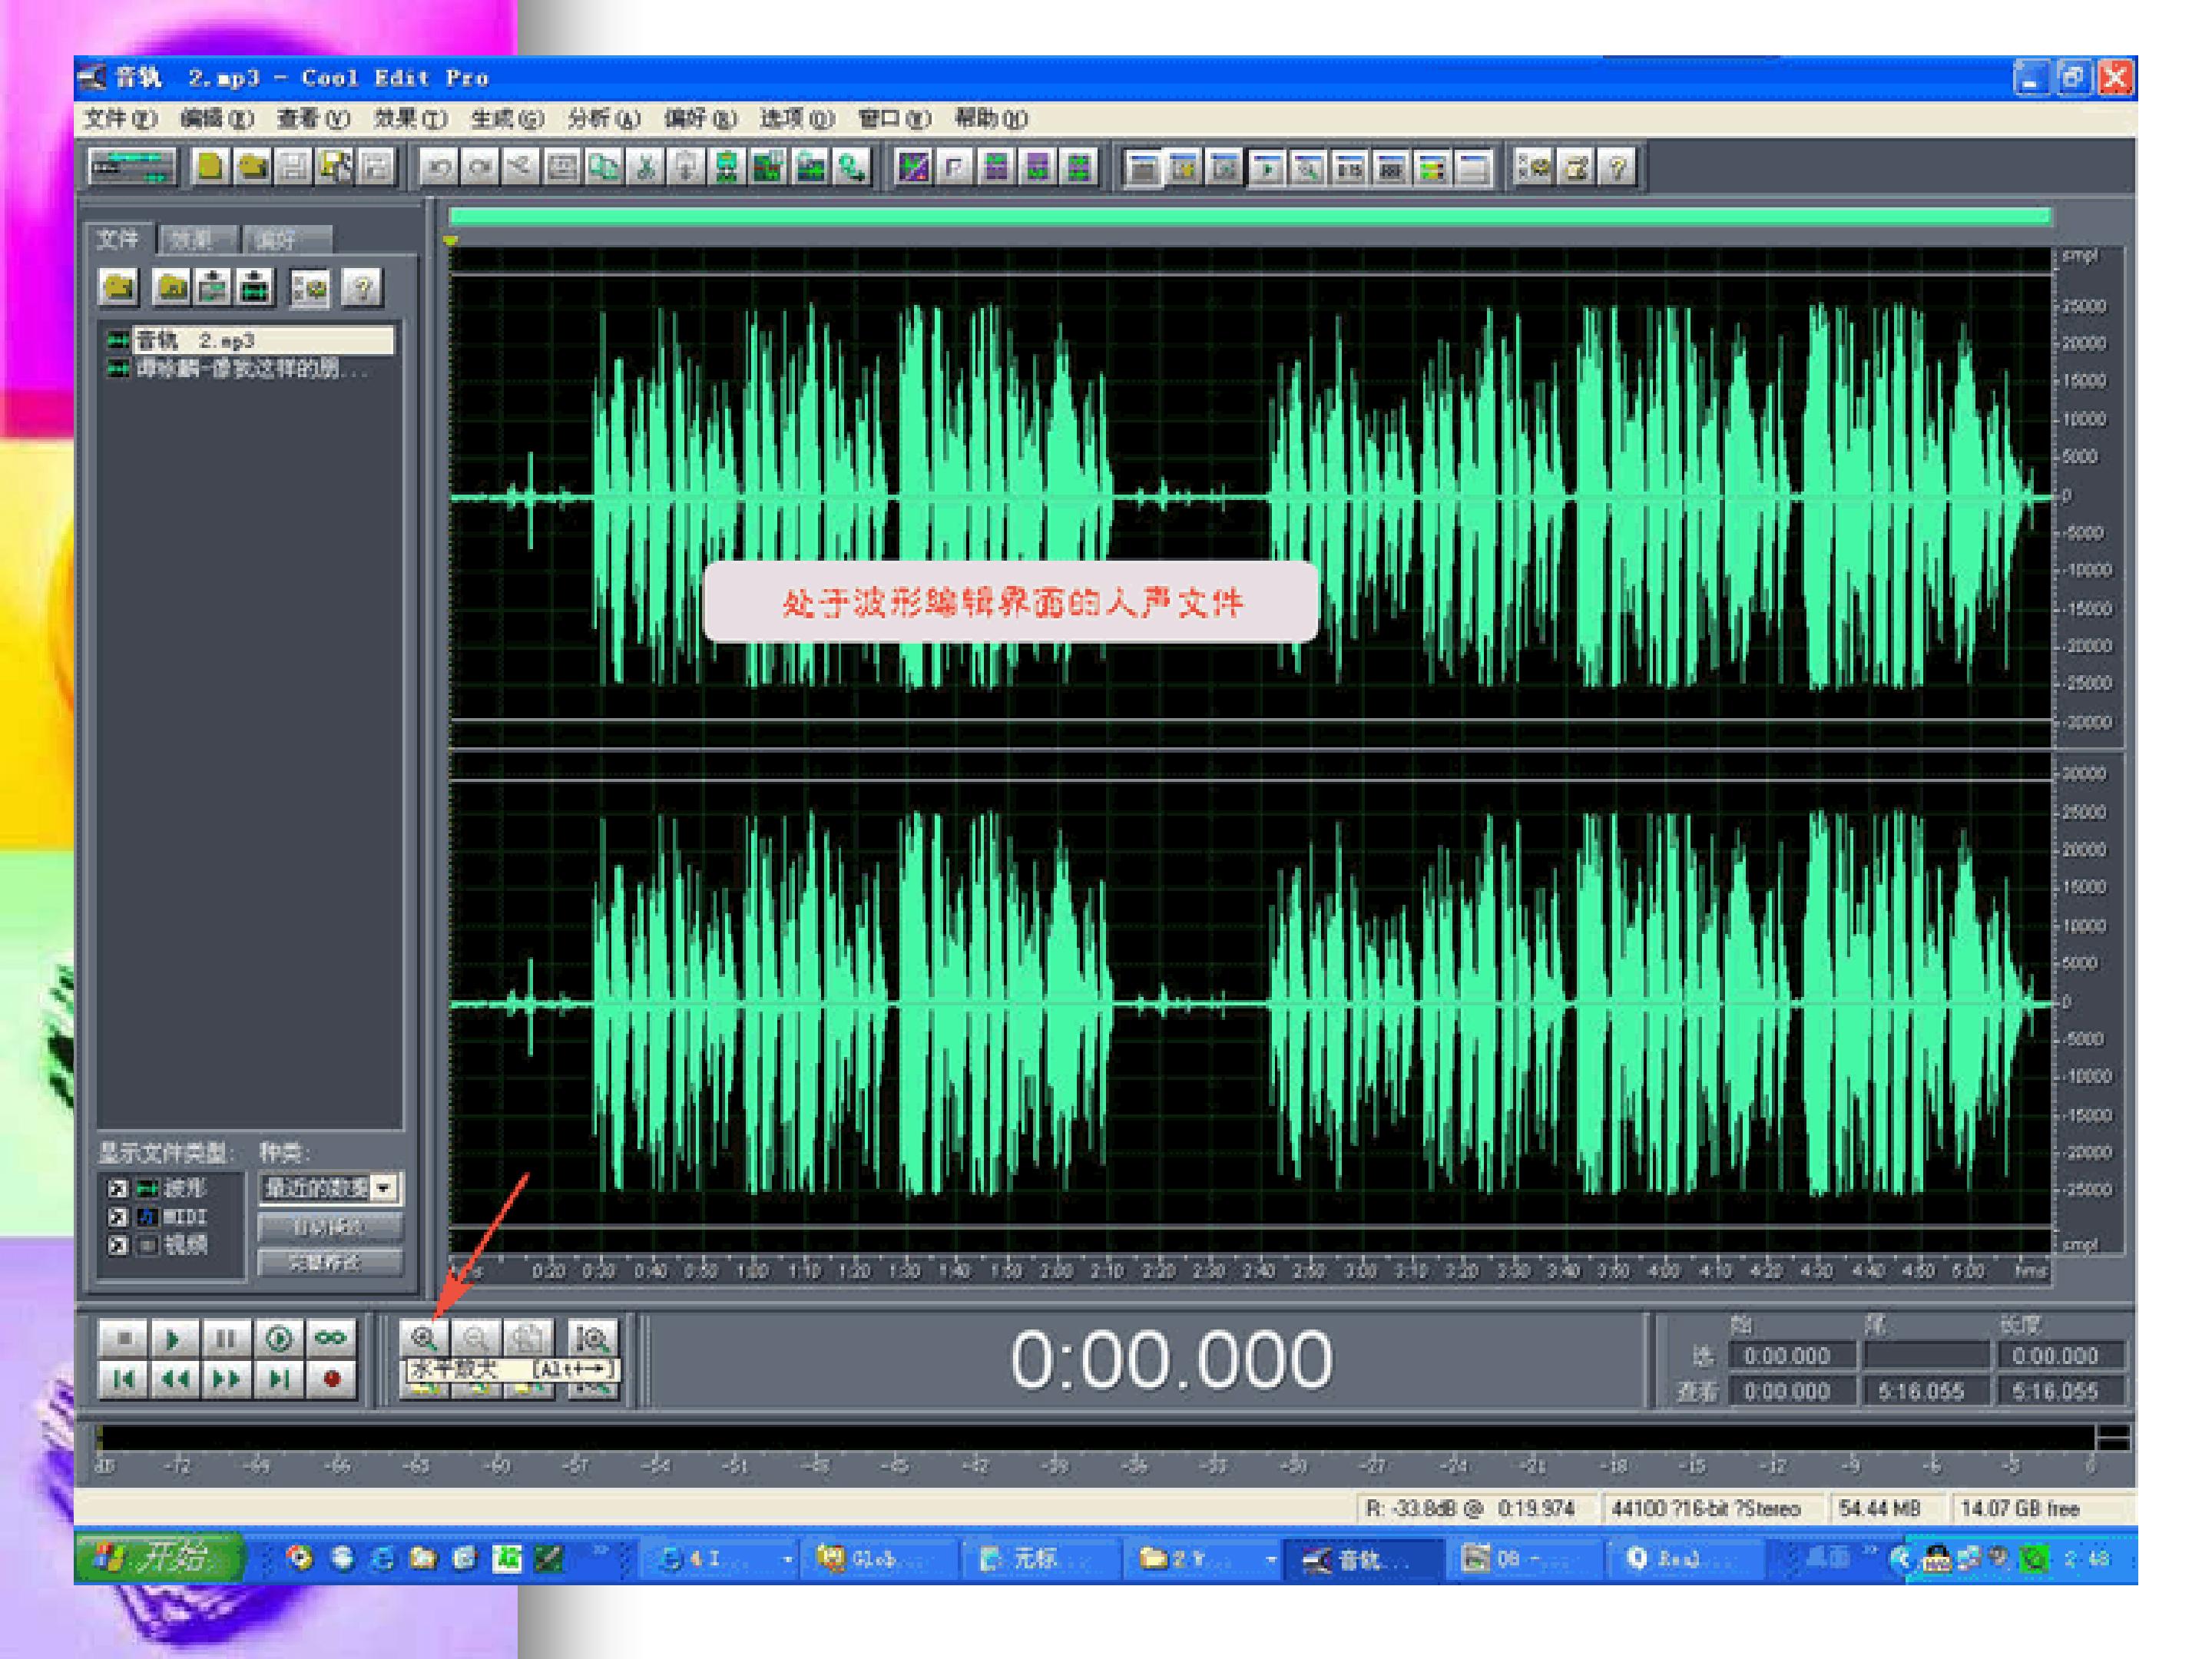Toggle the MIDI file type checkbox

pyautogui.click(x=118, y=1217)
